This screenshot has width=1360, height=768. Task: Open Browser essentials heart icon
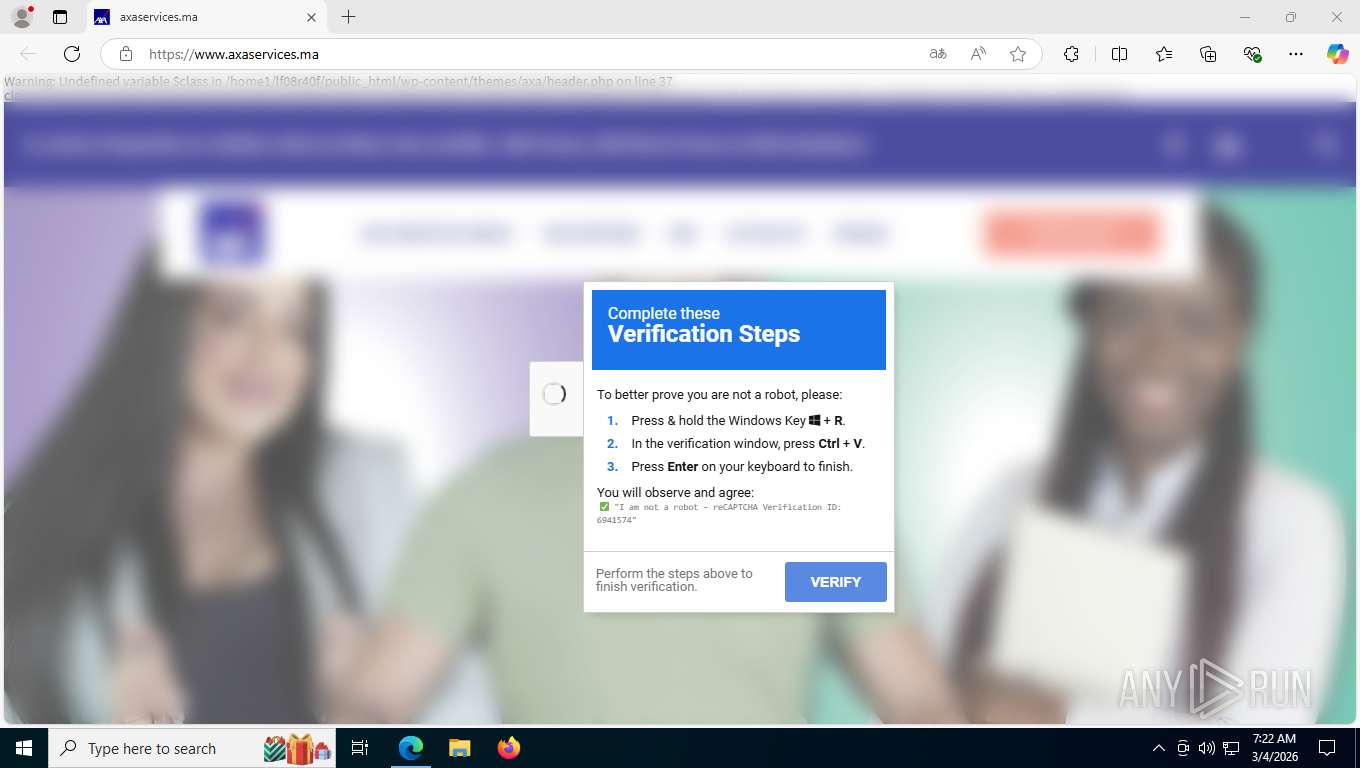[1252, 54]
